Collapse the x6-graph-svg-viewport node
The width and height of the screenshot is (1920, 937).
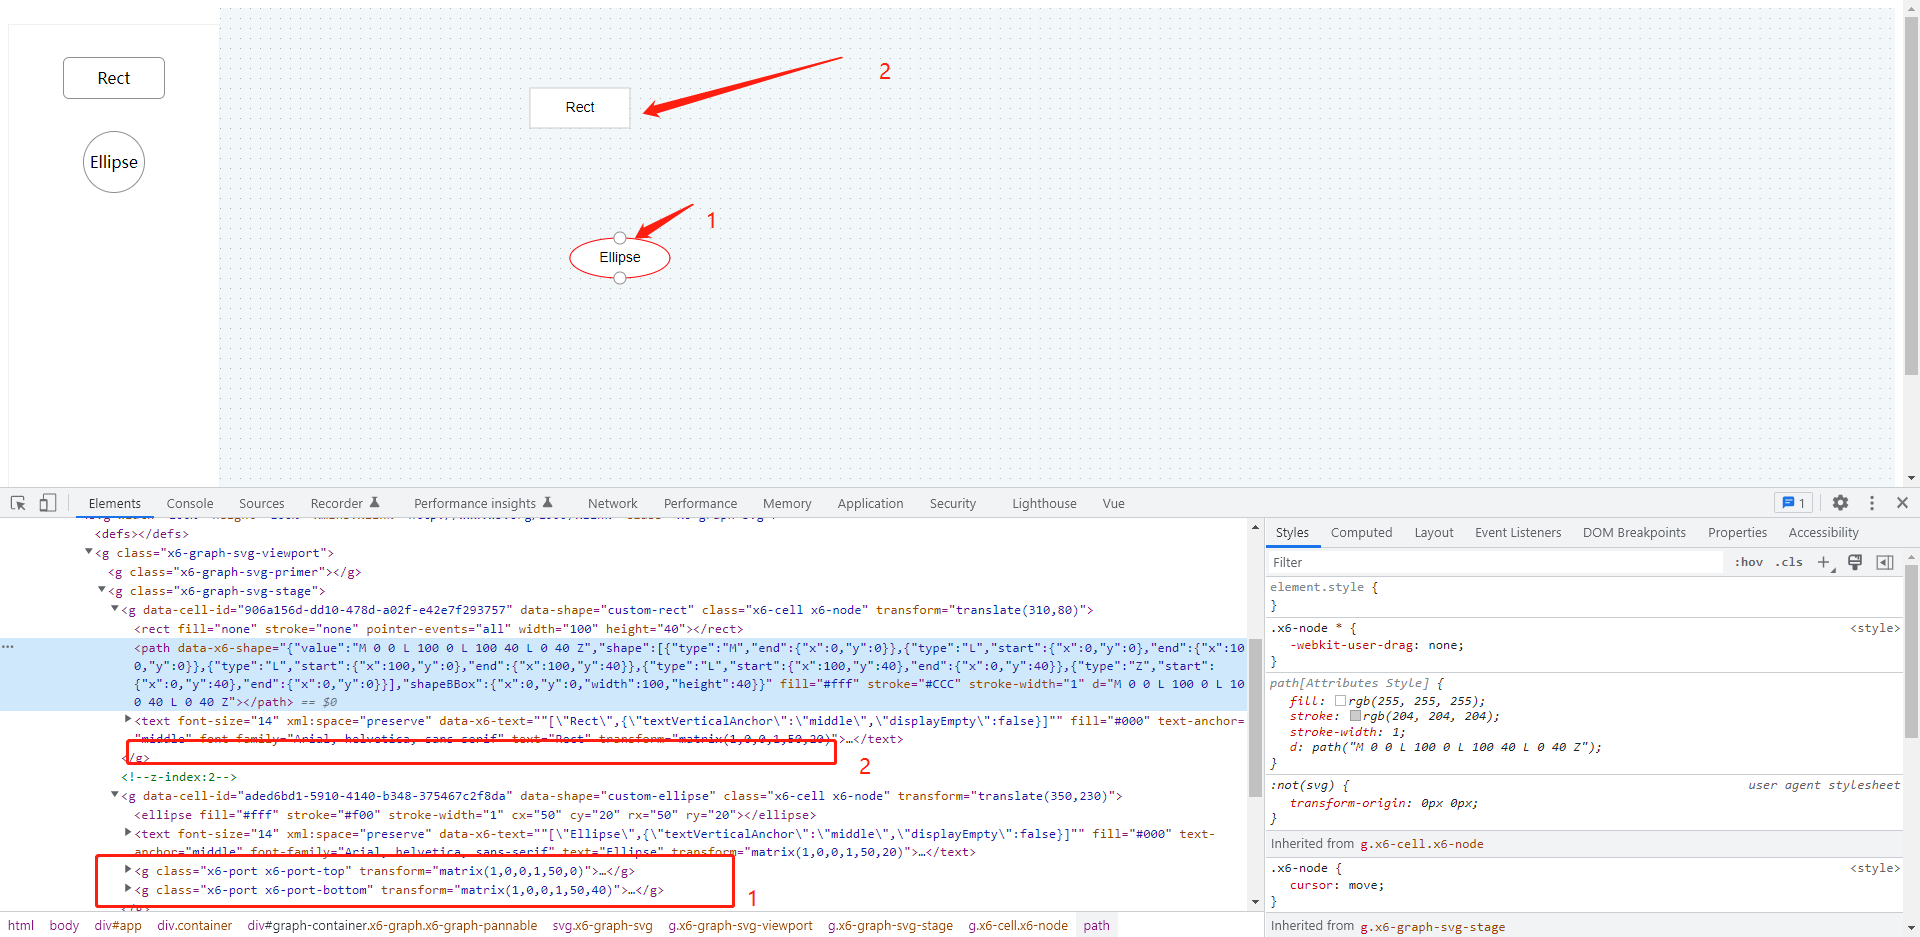click(89, 552)
